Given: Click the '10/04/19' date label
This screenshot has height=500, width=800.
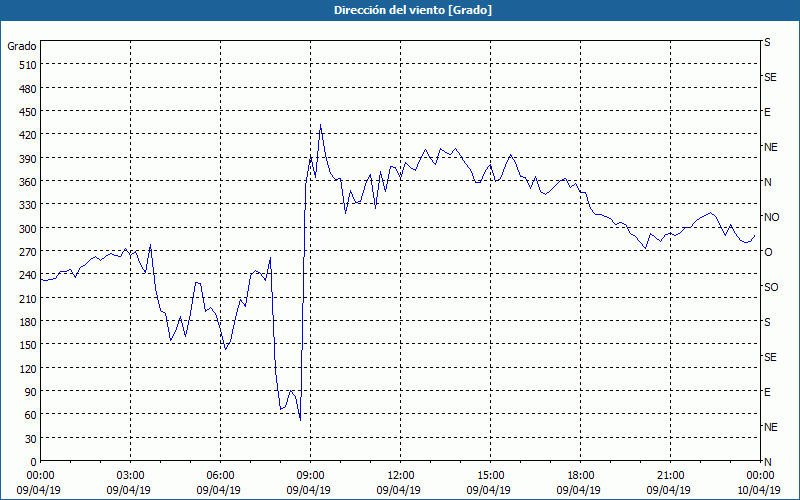Looking at the screenshot, I should [x=758, y=490].
